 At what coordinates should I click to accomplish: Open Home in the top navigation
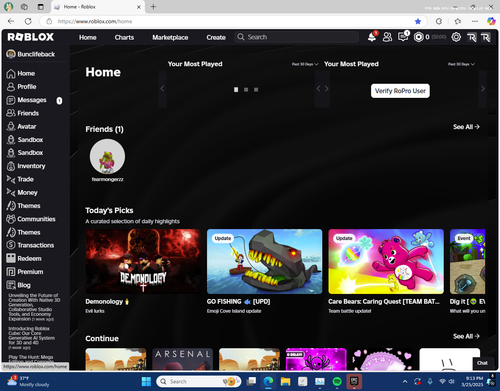coord(88,37)
